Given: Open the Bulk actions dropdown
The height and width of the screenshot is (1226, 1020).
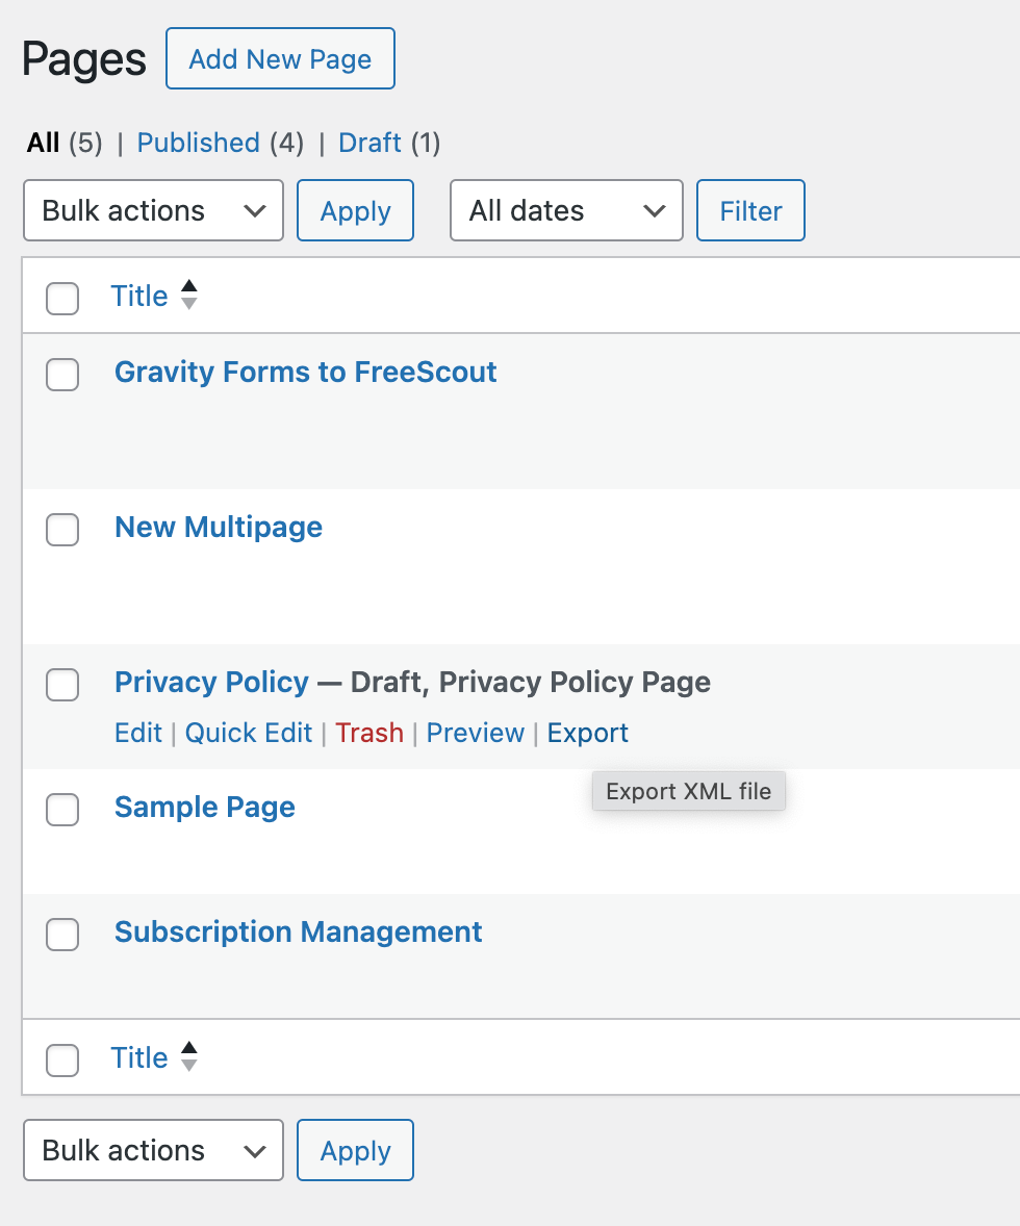Looking at the screenshot, I should click(152, 210).
